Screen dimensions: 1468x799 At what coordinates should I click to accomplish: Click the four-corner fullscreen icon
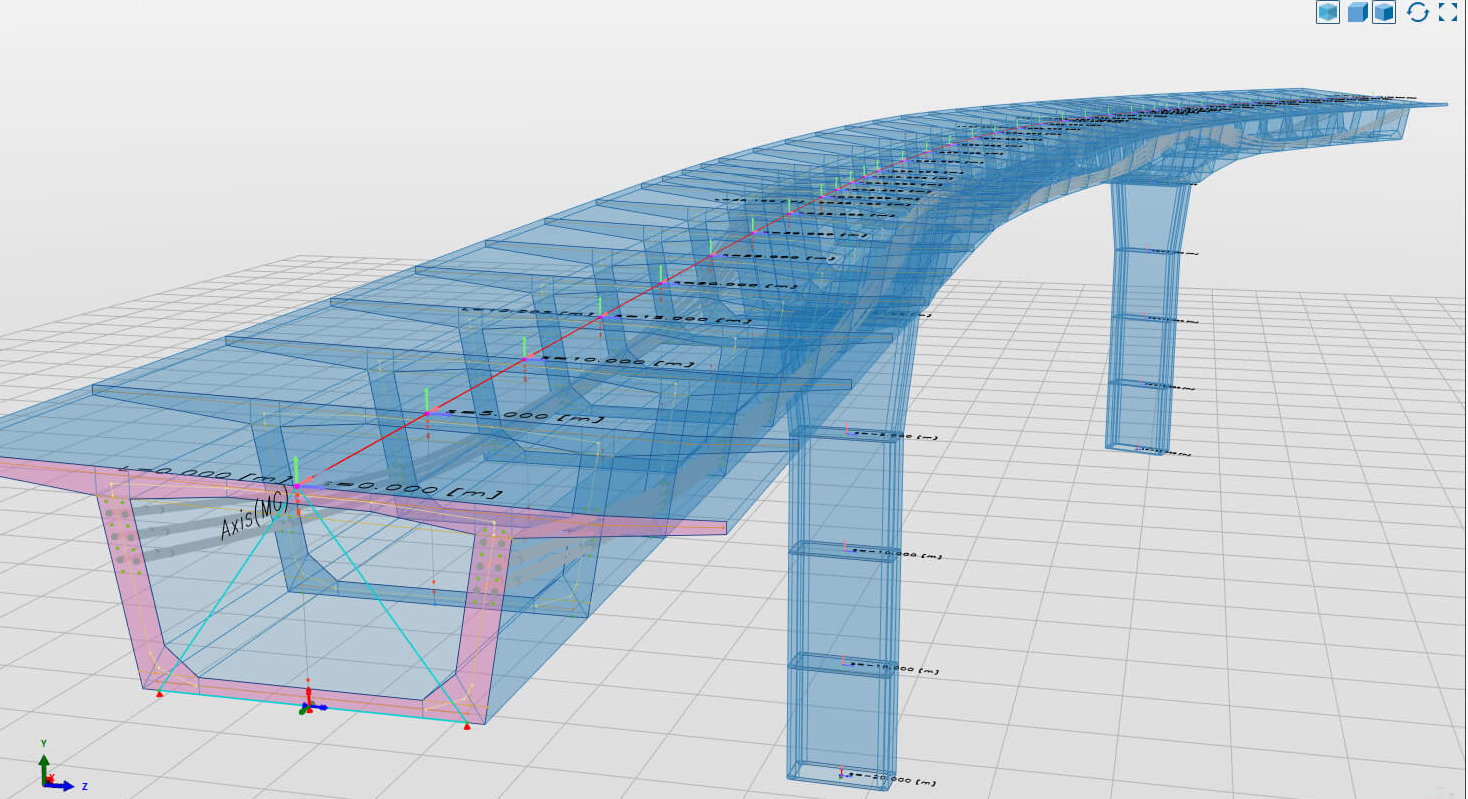(1447, 12)
